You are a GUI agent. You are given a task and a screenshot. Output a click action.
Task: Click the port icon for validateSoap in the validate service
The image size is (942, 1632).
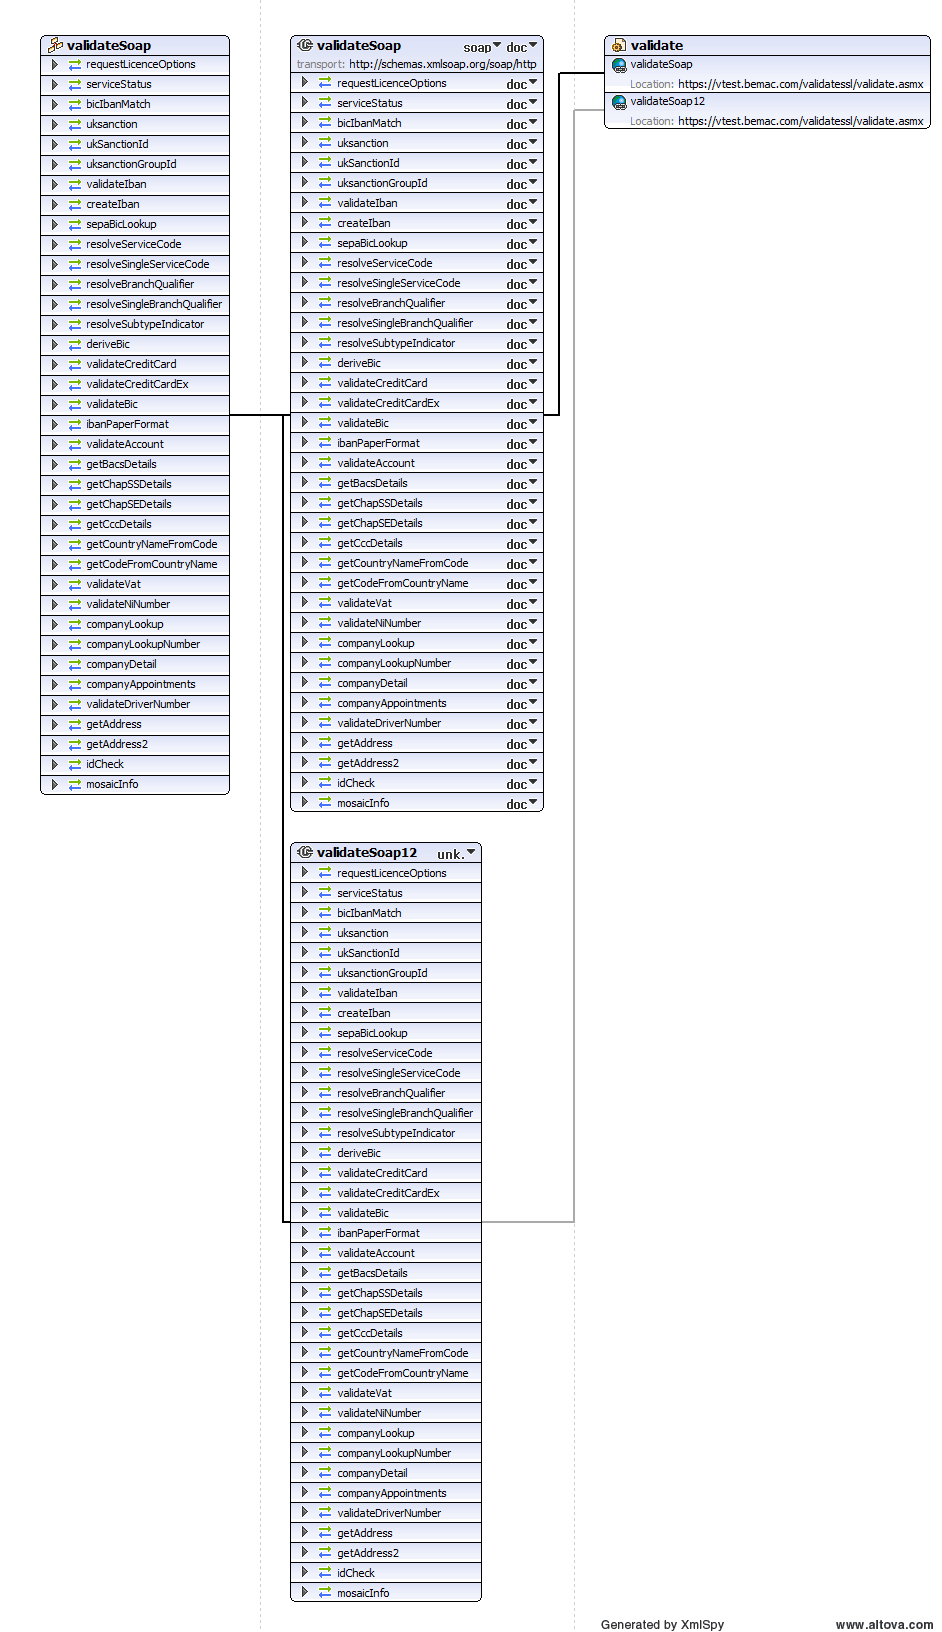(619, 65)
